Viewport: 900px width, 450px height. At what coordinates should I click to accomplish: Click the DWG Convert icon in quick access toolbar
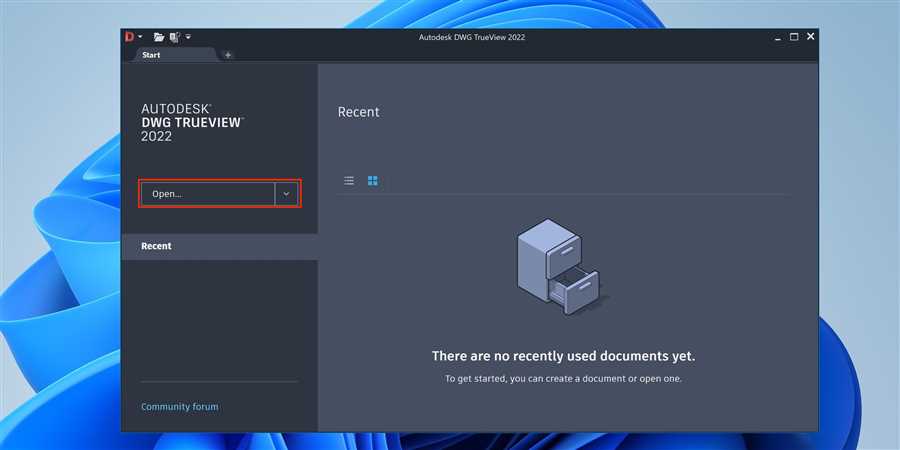click(x=174, y=37)
